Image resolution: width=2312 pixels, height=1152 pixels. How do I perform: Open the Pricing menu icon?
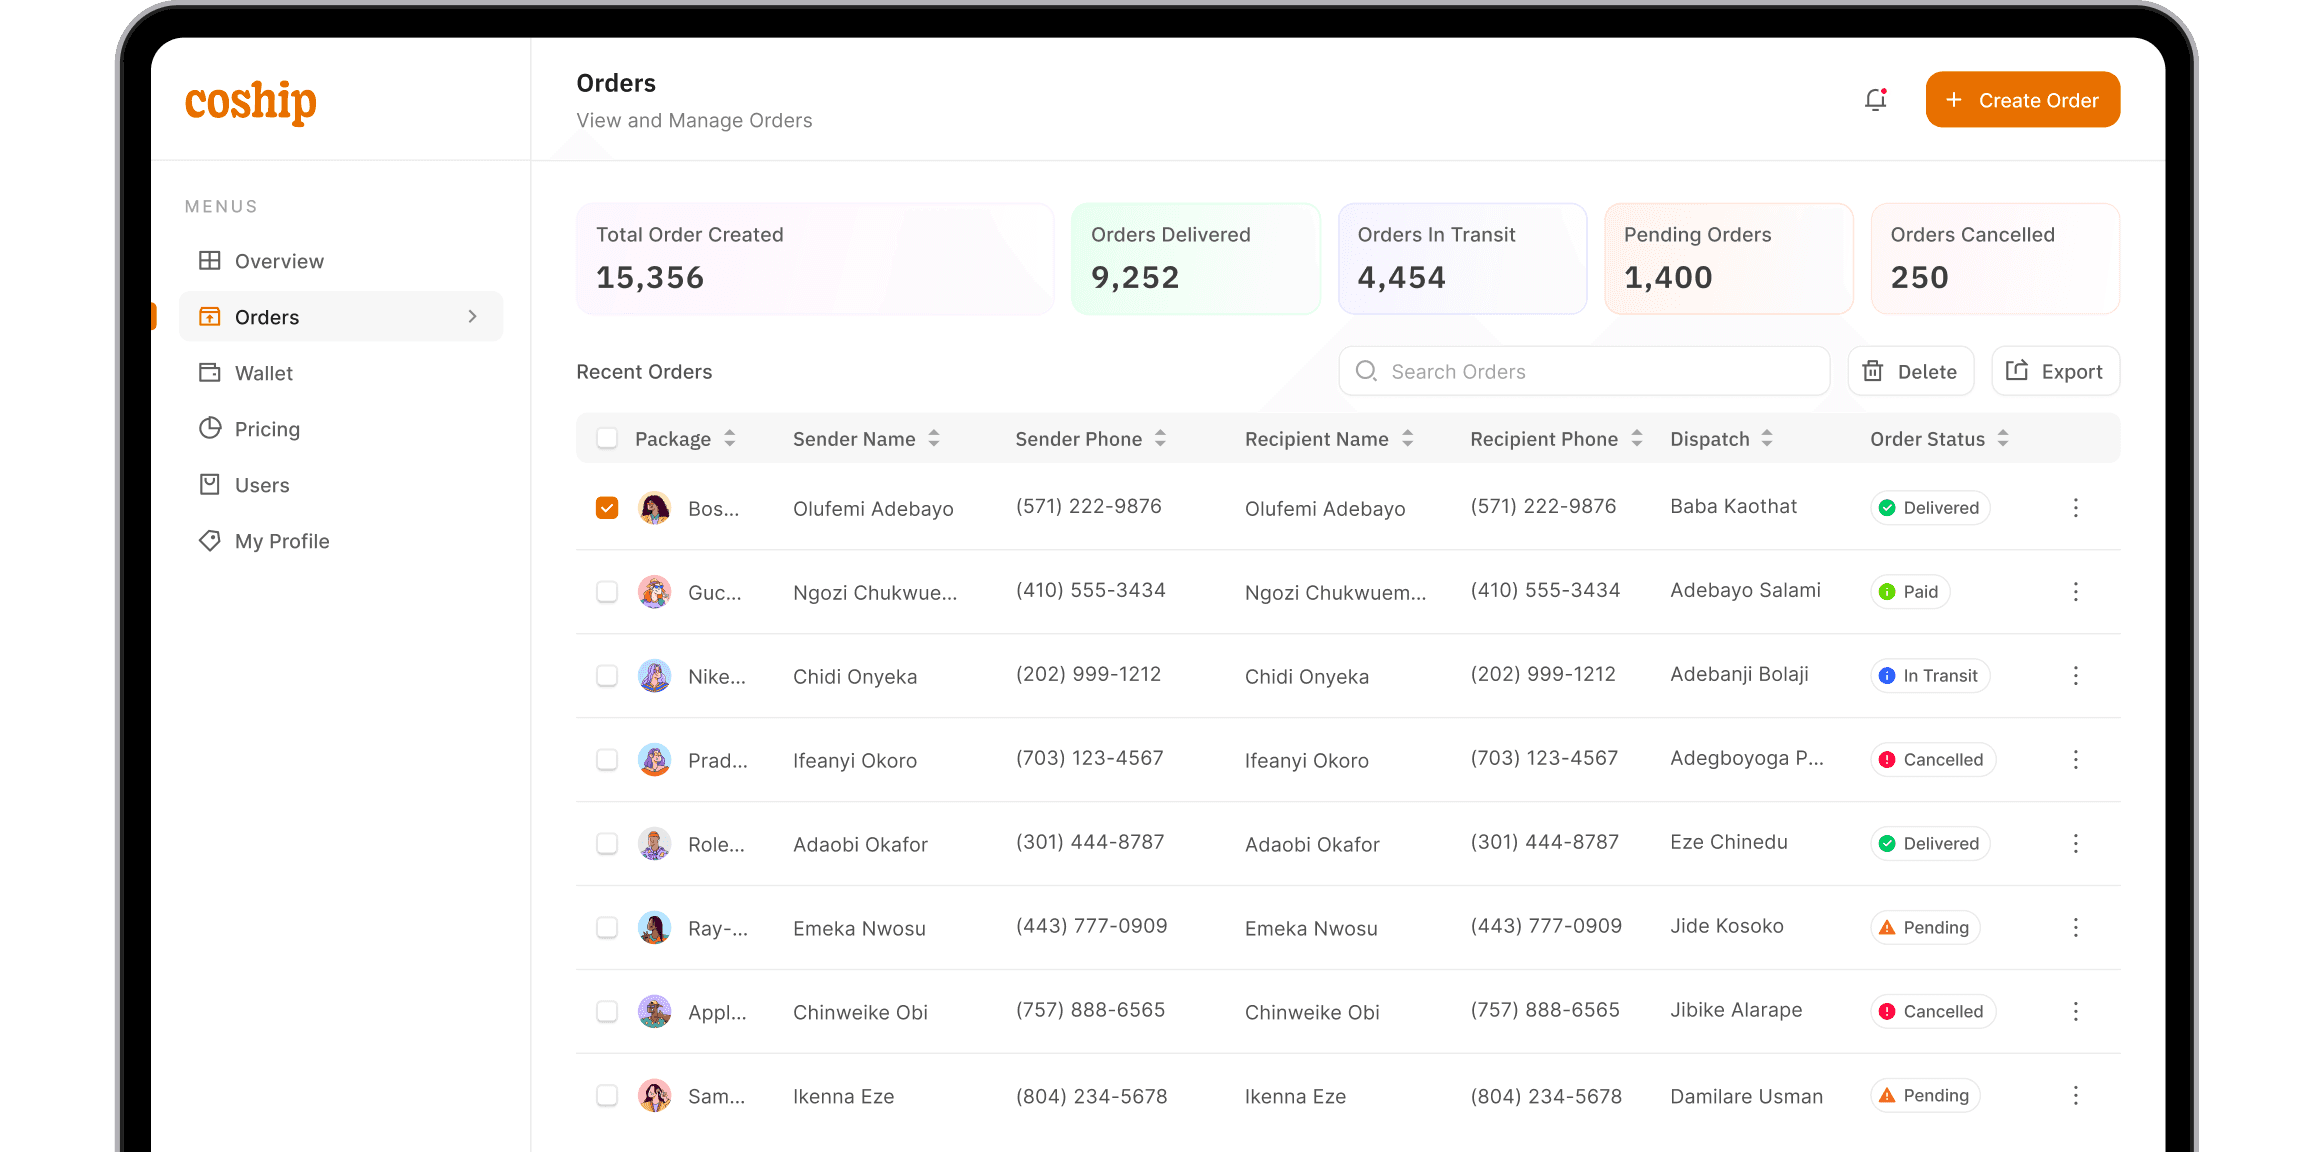[210, 428]
